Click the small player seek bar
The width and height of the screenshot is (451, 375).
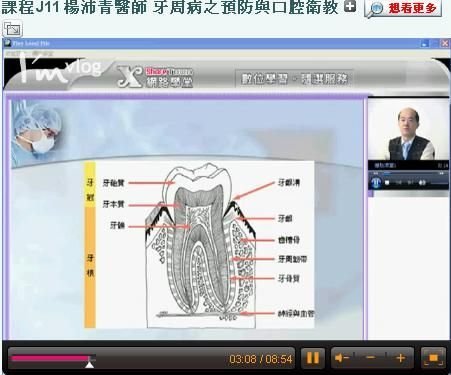[408, 173]
